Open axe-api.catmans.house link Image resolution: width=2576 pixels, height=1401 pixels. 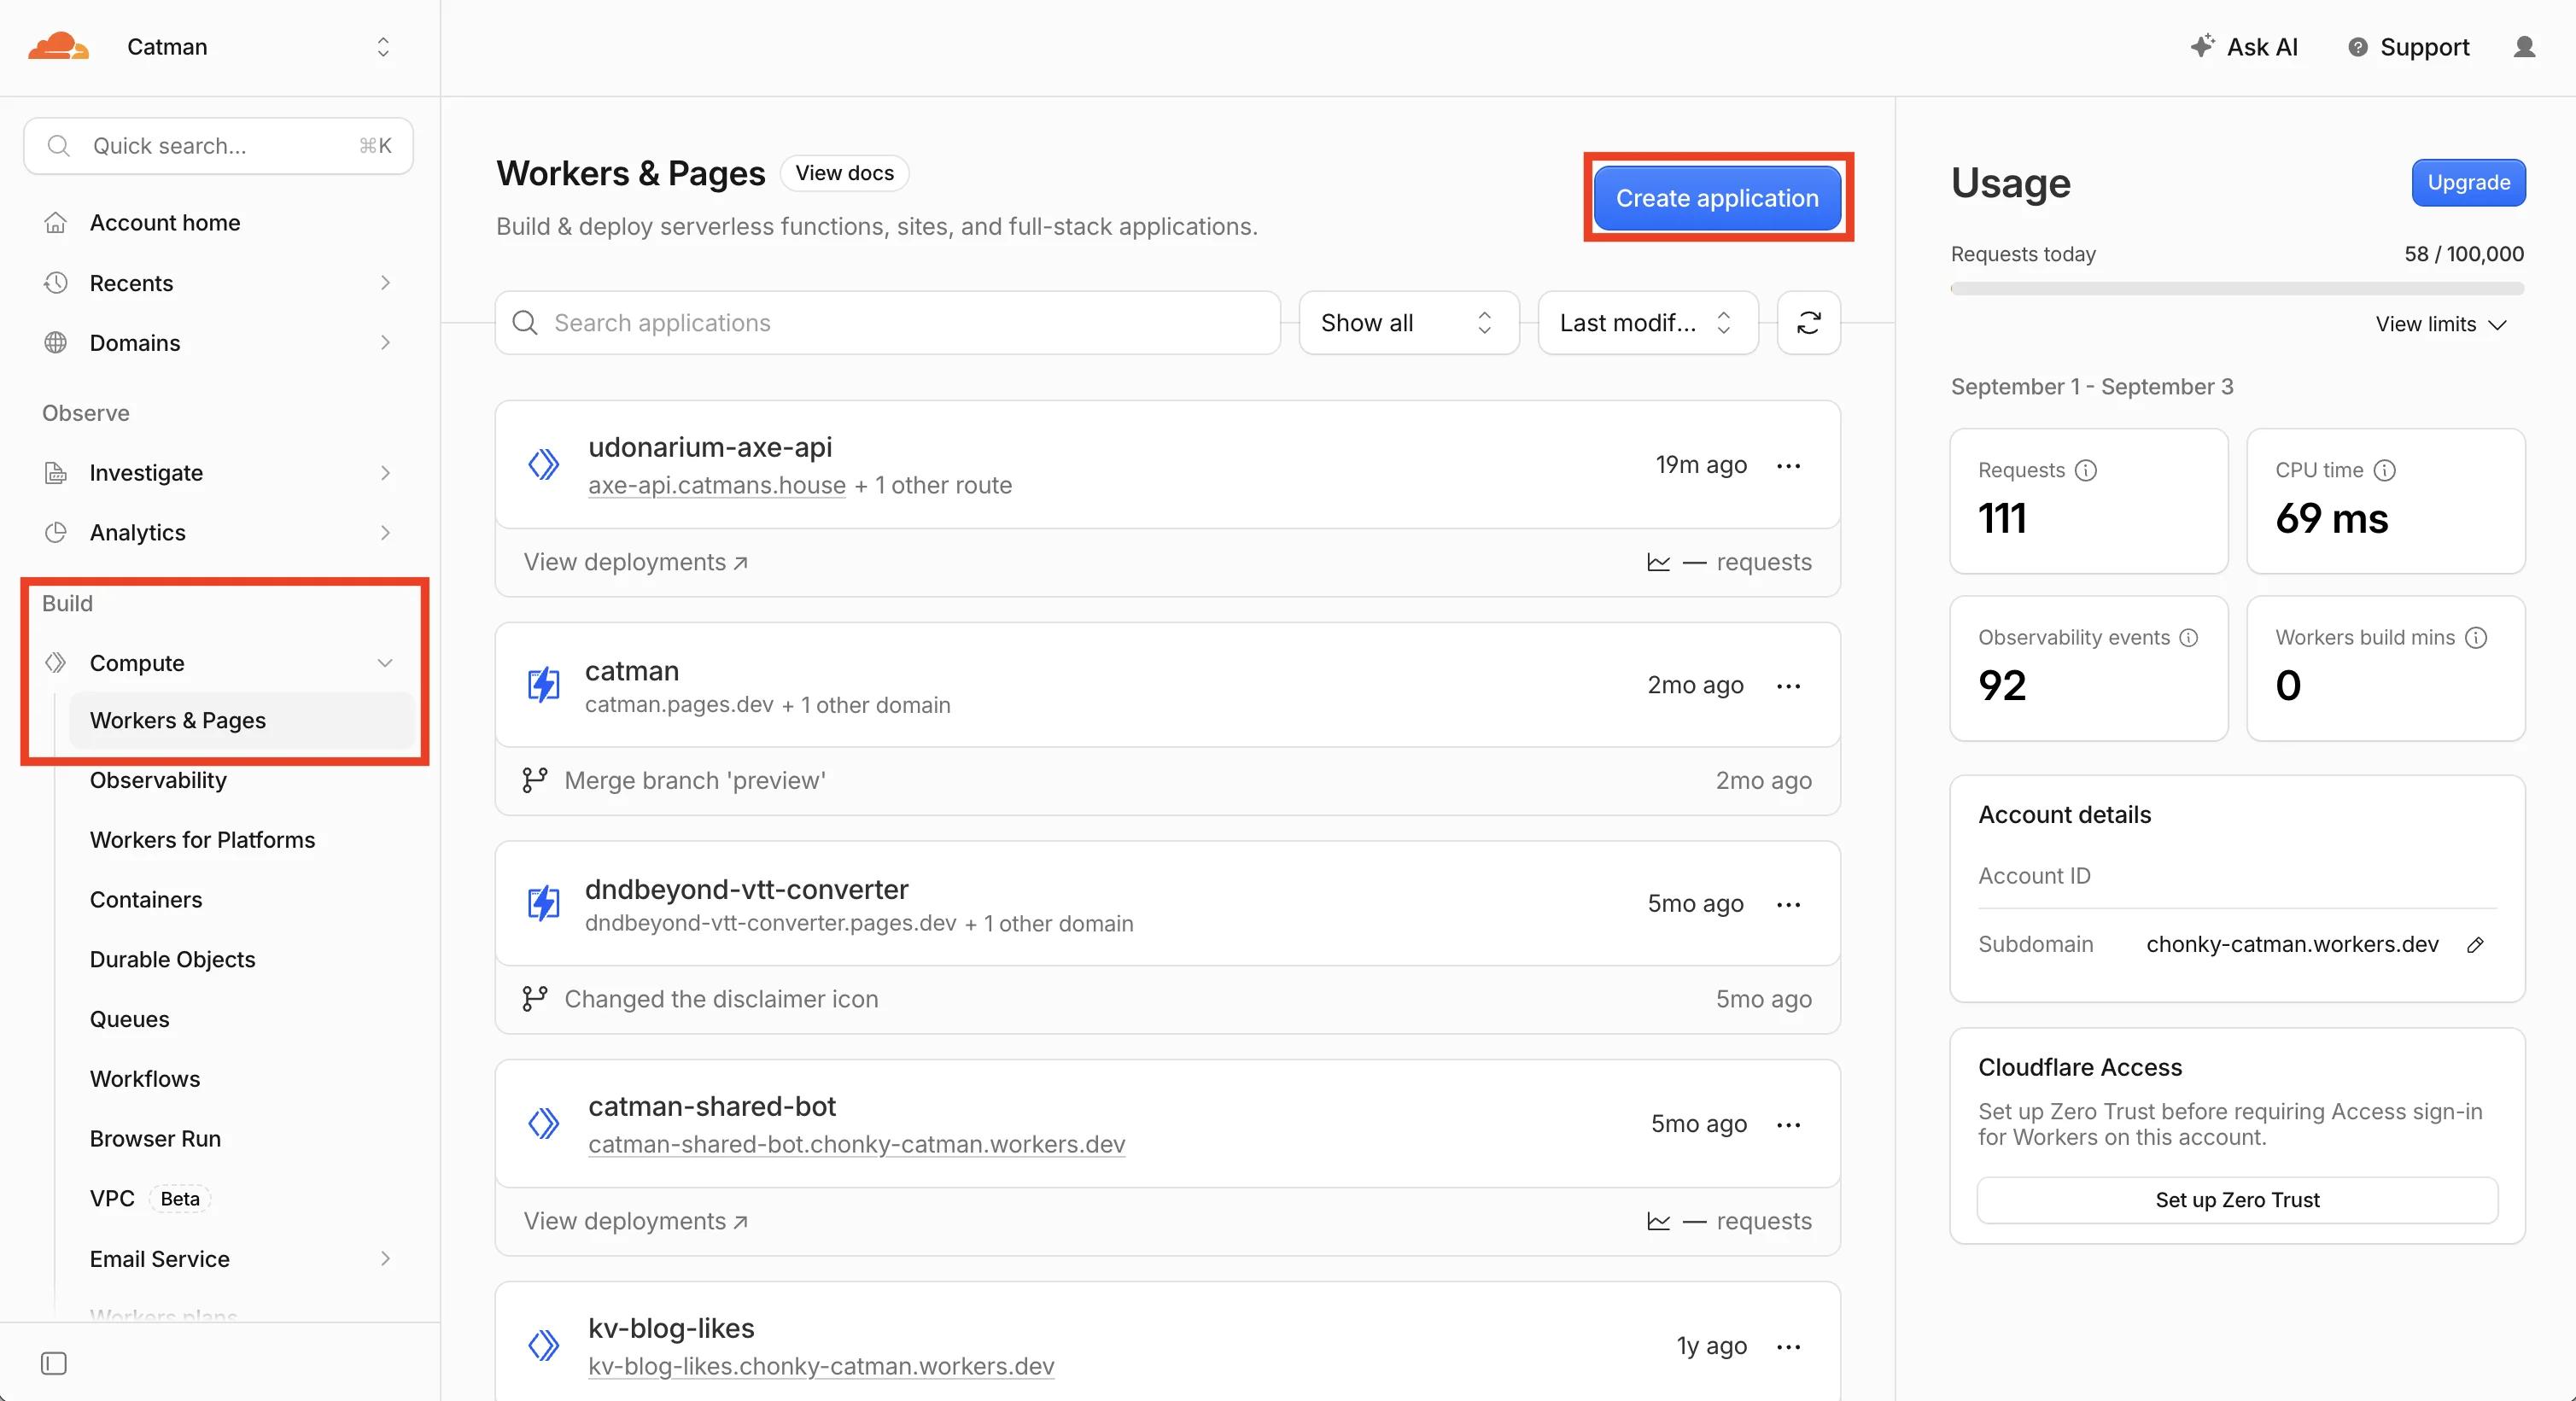pos(717,485)
